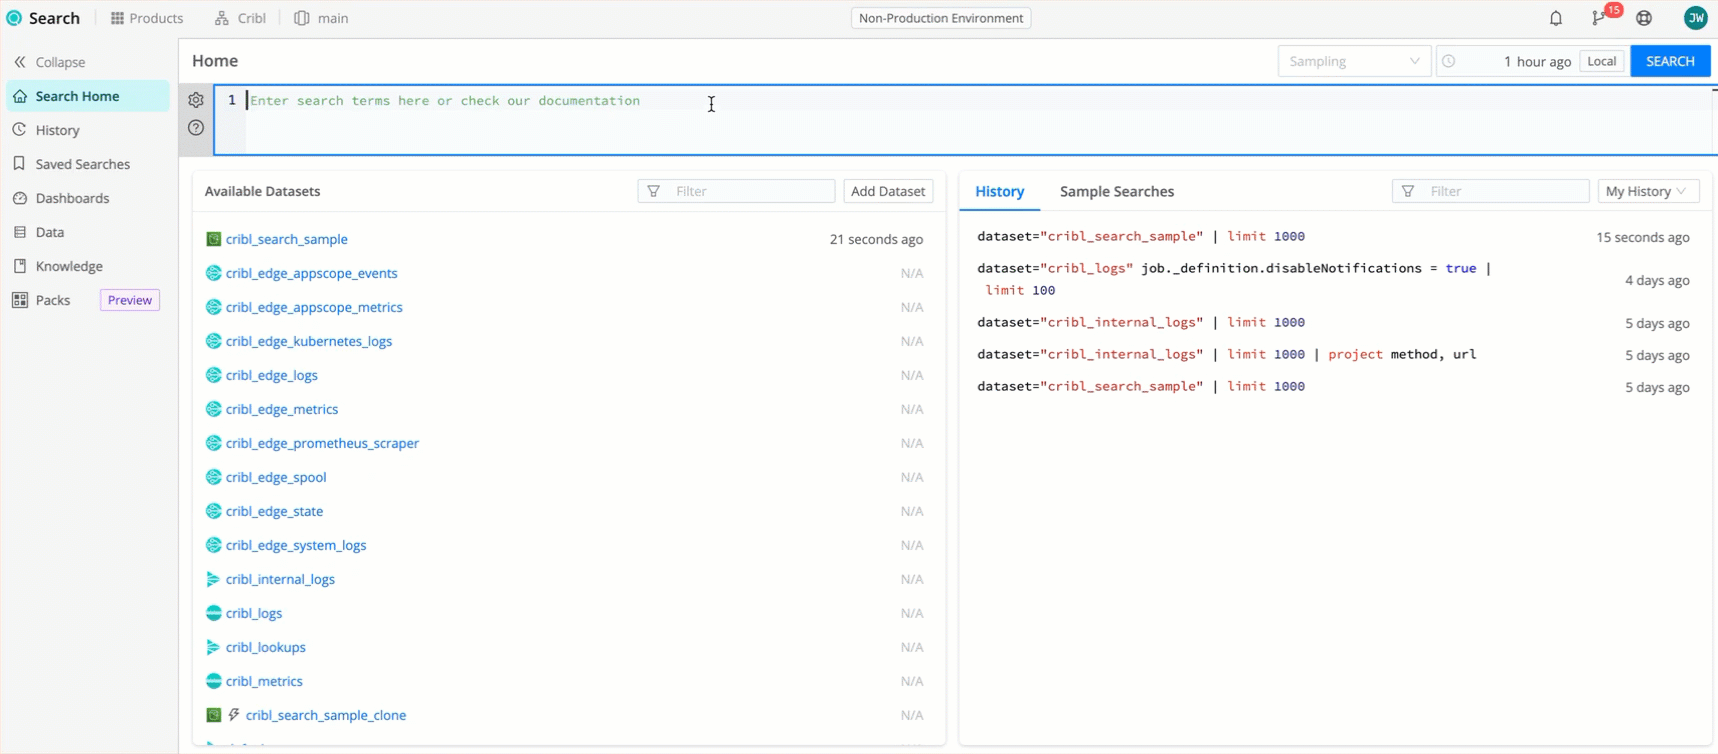Click the clock icon in time picker
The height and width of the screenshot is (754, 1718).
coord(1448,61)
